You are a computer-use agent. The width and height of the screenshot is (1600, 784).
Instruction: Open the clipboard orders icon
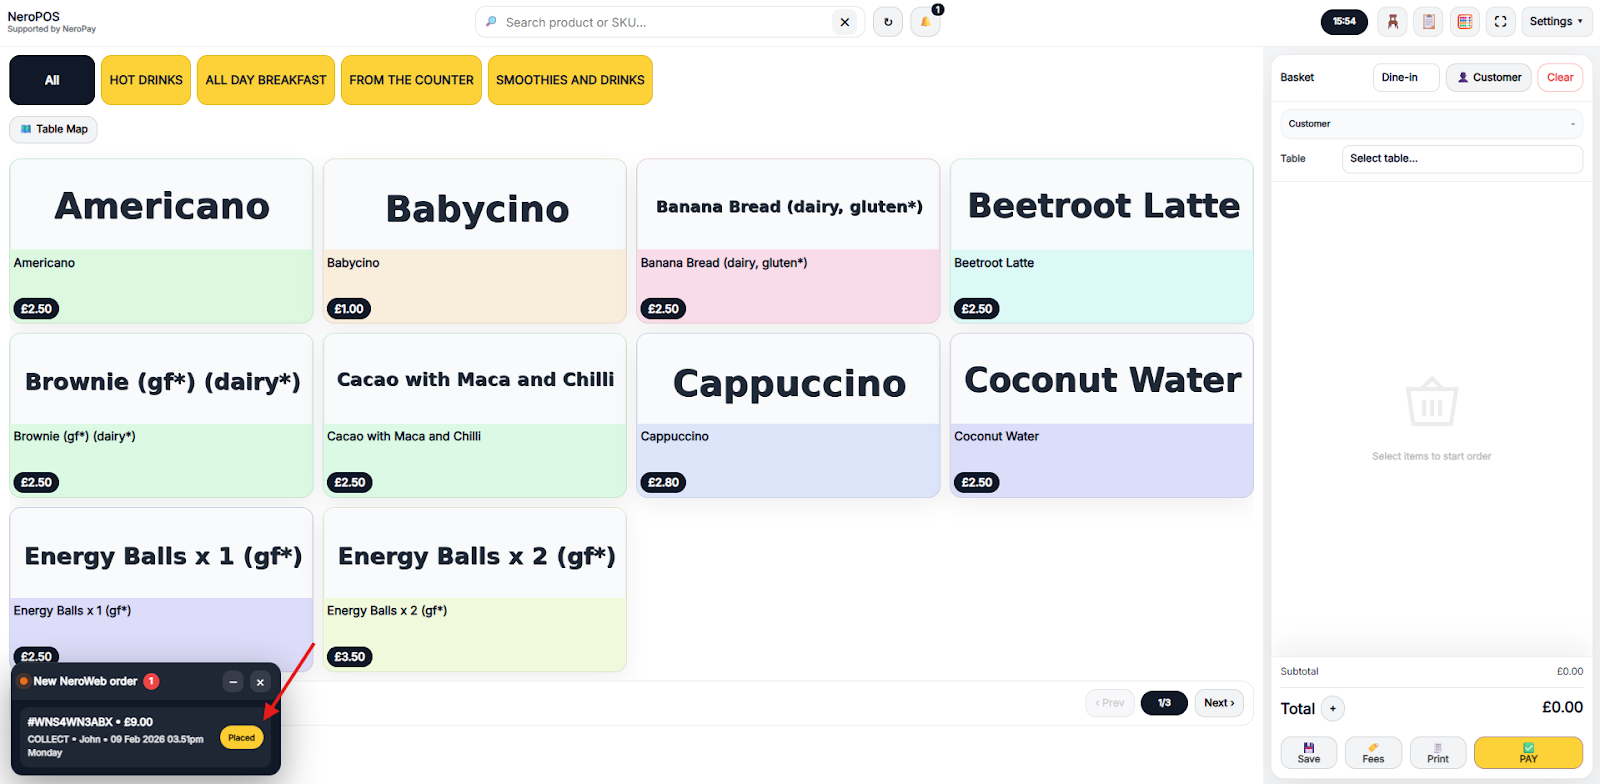click(x=1429, y=22)
